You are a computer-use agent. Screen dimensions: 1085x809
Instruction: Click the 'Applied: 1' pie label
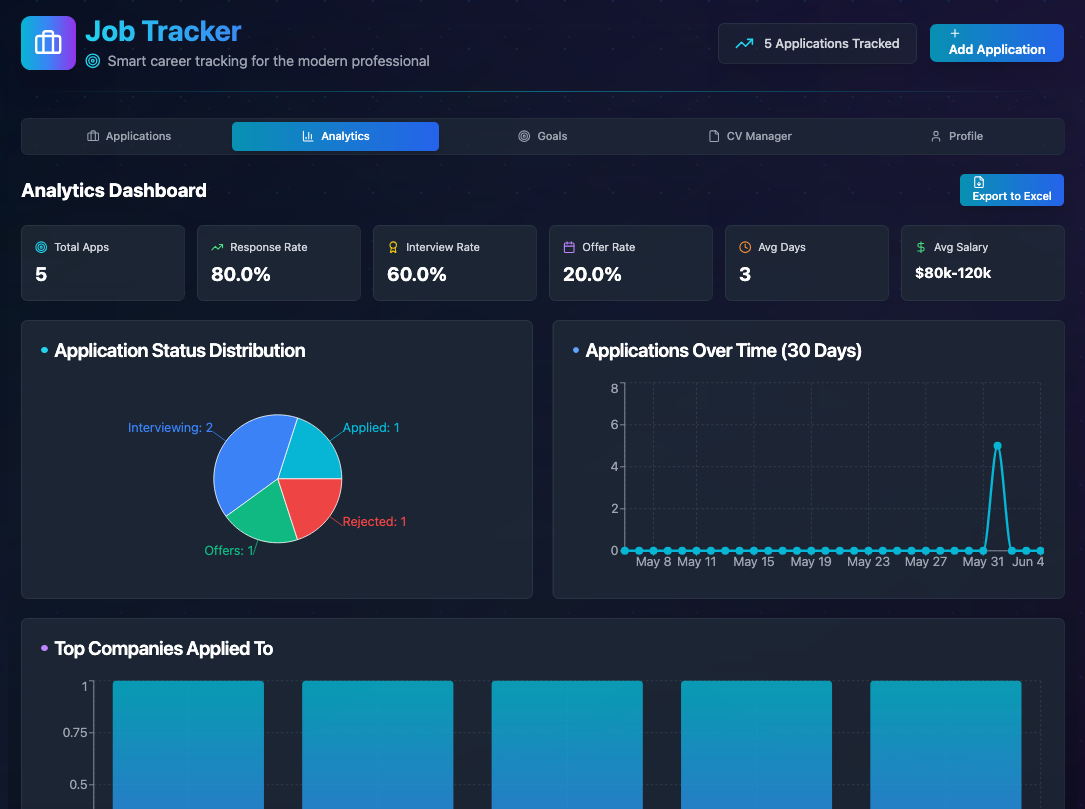click(x=371, y=428)
